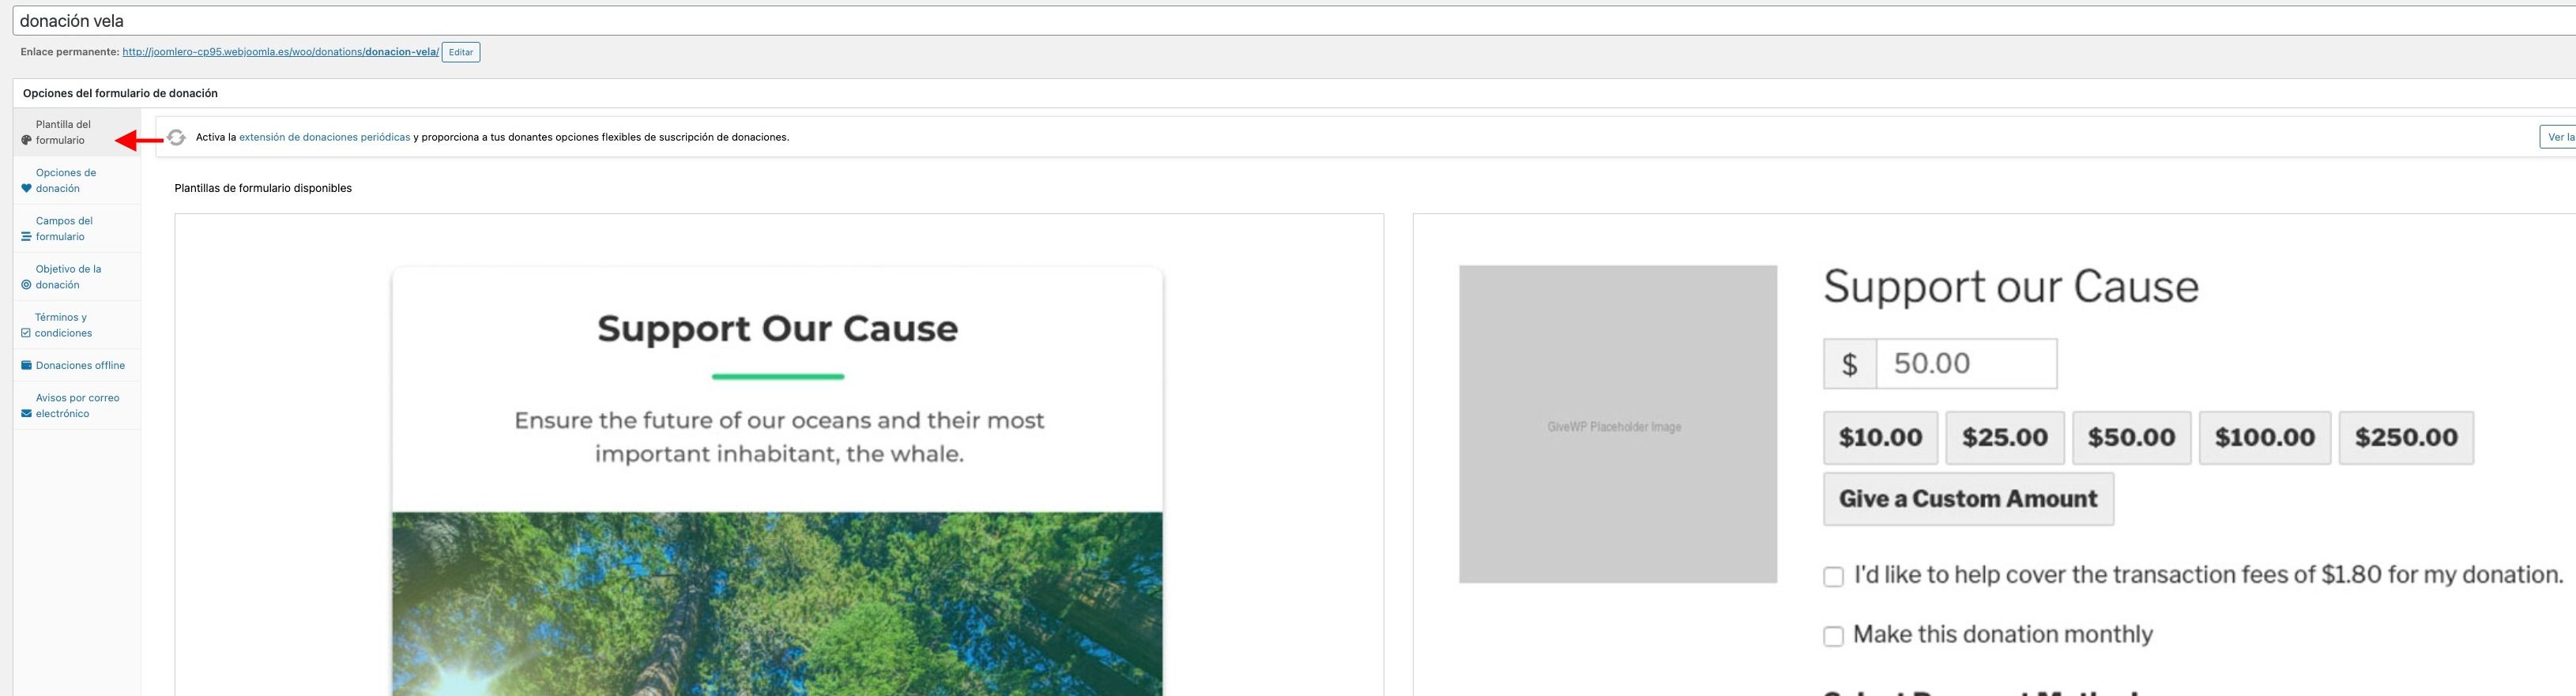Click the Ver la button in the notice

(x=2558, y=137)
